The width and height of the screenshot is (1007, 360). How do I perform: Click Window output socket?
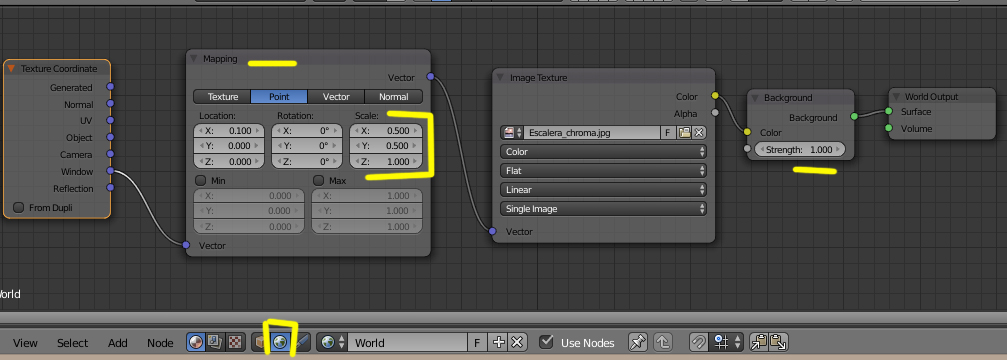pyautogui.click(x=110, y=171)
